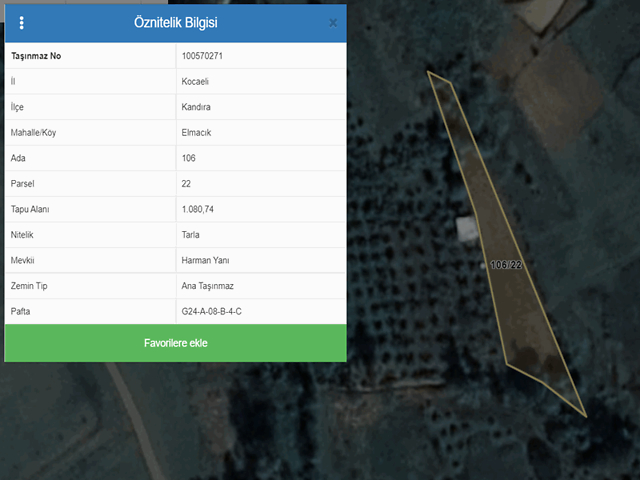Click the Ada value 106
Screen dimensions: 640x480
[x=189, y=159]
